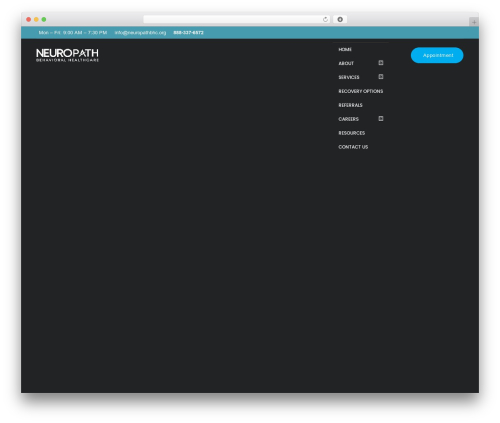
Task: Minimize window using the yellow button
Action: [x=36, y=19]
